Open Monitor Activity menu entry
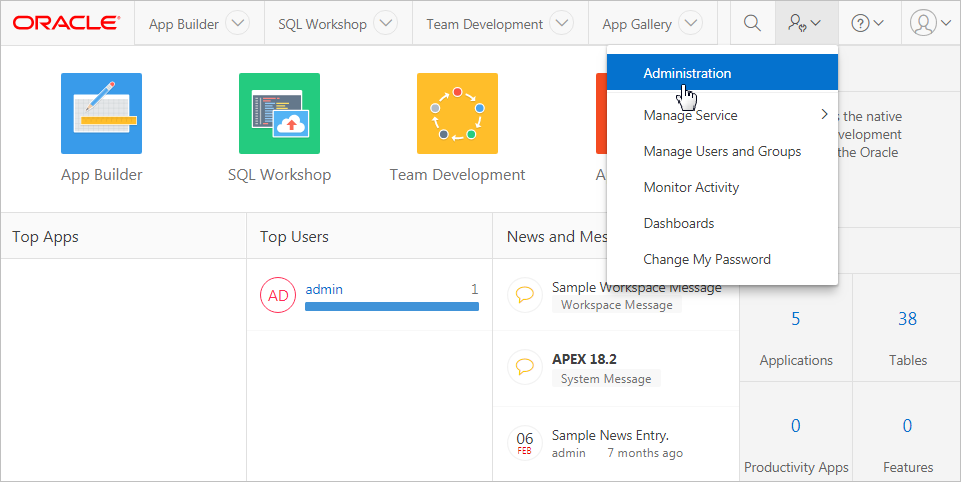Viewport: 961px width, 482px height. 722,187
